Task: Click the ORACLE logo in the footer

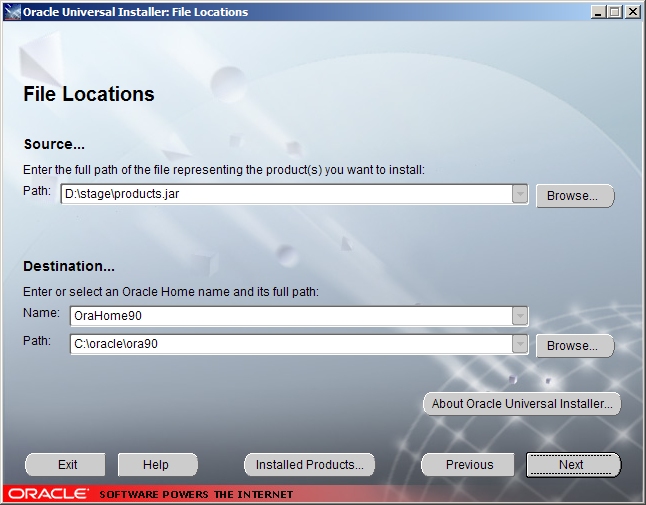Action: pyautogui.click(x=48, y=493)
